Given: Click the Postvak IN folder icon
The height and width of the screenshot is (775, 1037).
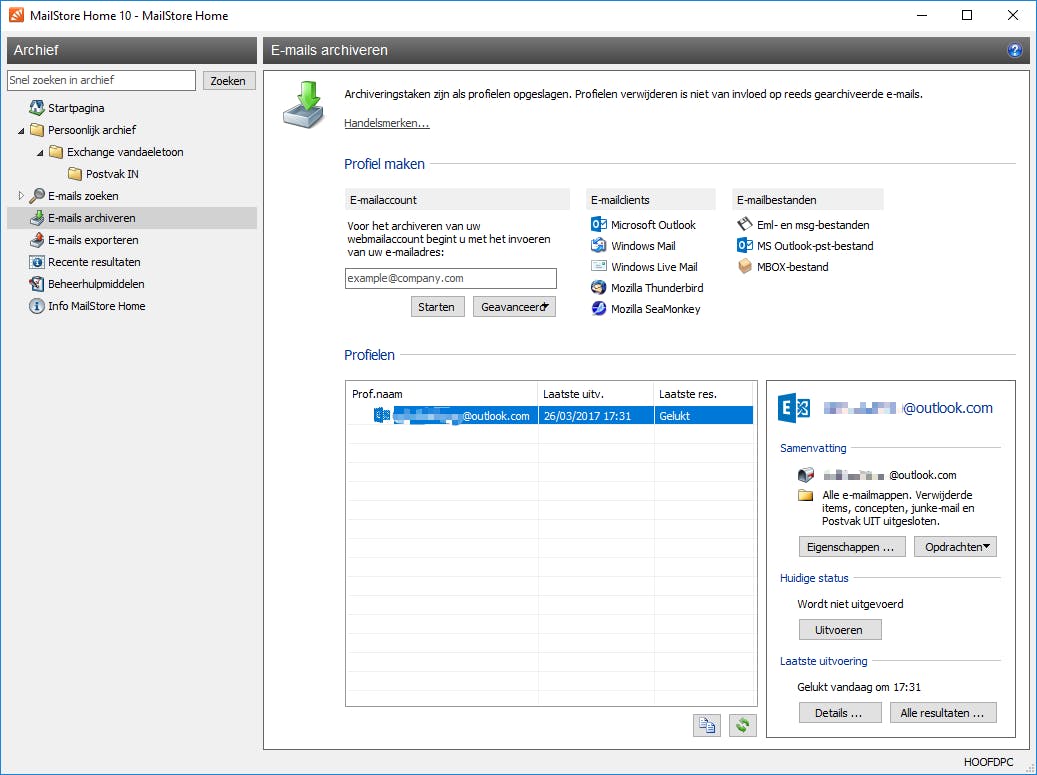Looking at the screenshot, I should [75, 174].
